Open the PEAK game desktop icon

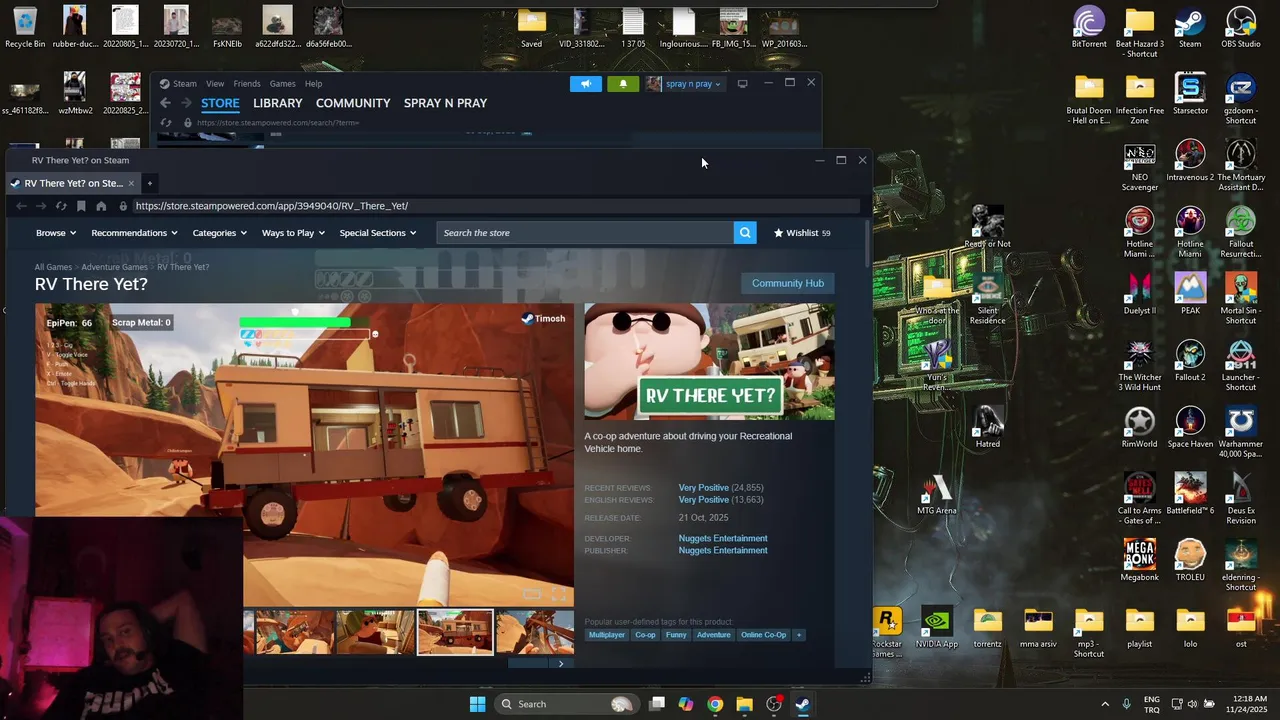pyautogui.click(x=1190, y=294)
